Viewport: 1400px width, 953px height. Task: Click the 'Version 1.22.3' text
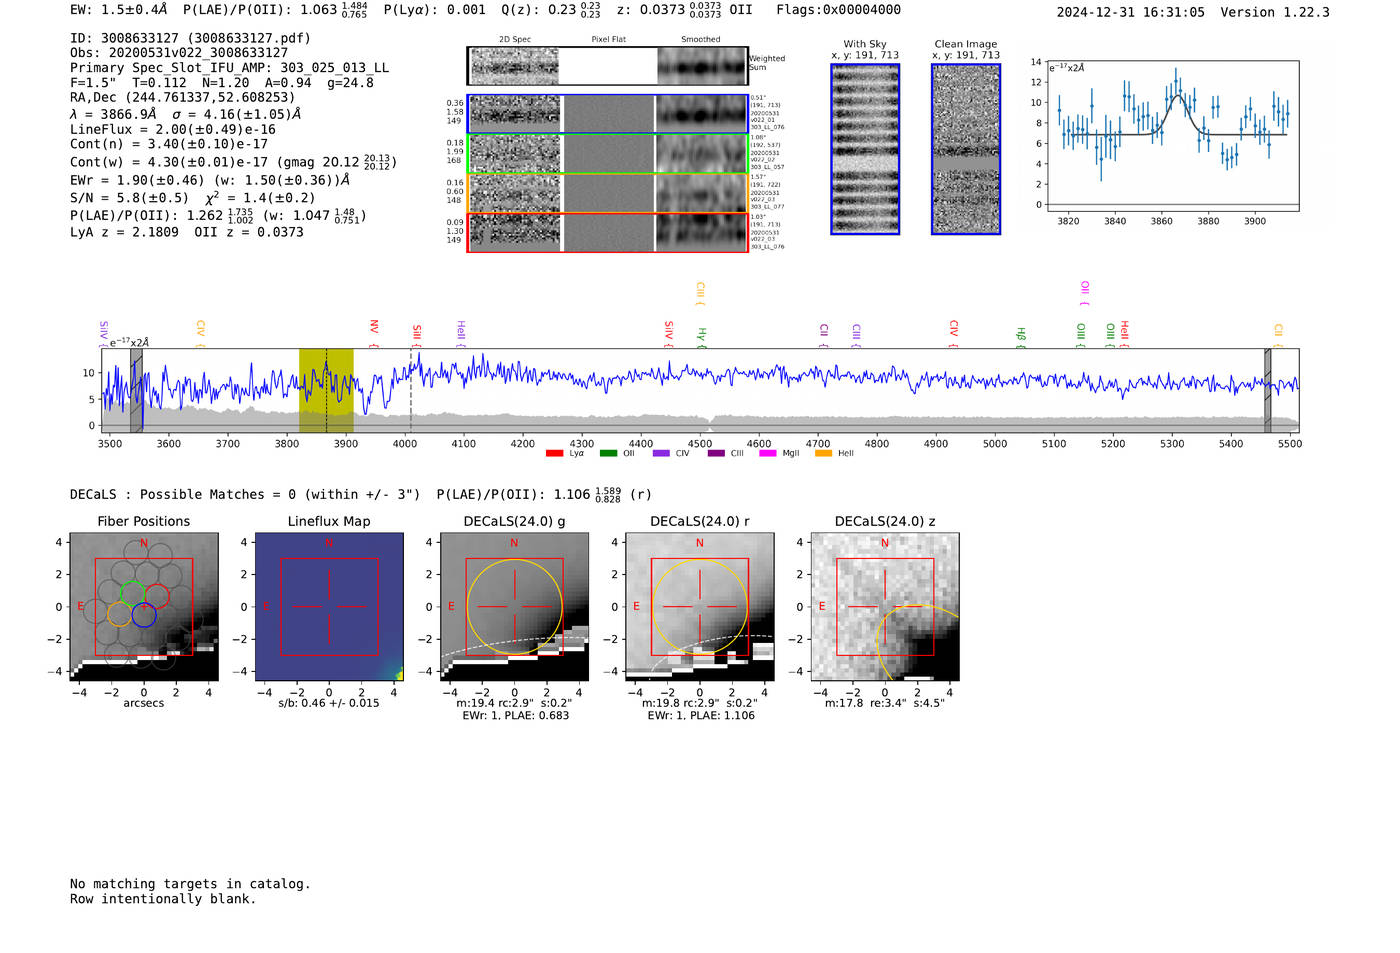tap(1275, 12)
